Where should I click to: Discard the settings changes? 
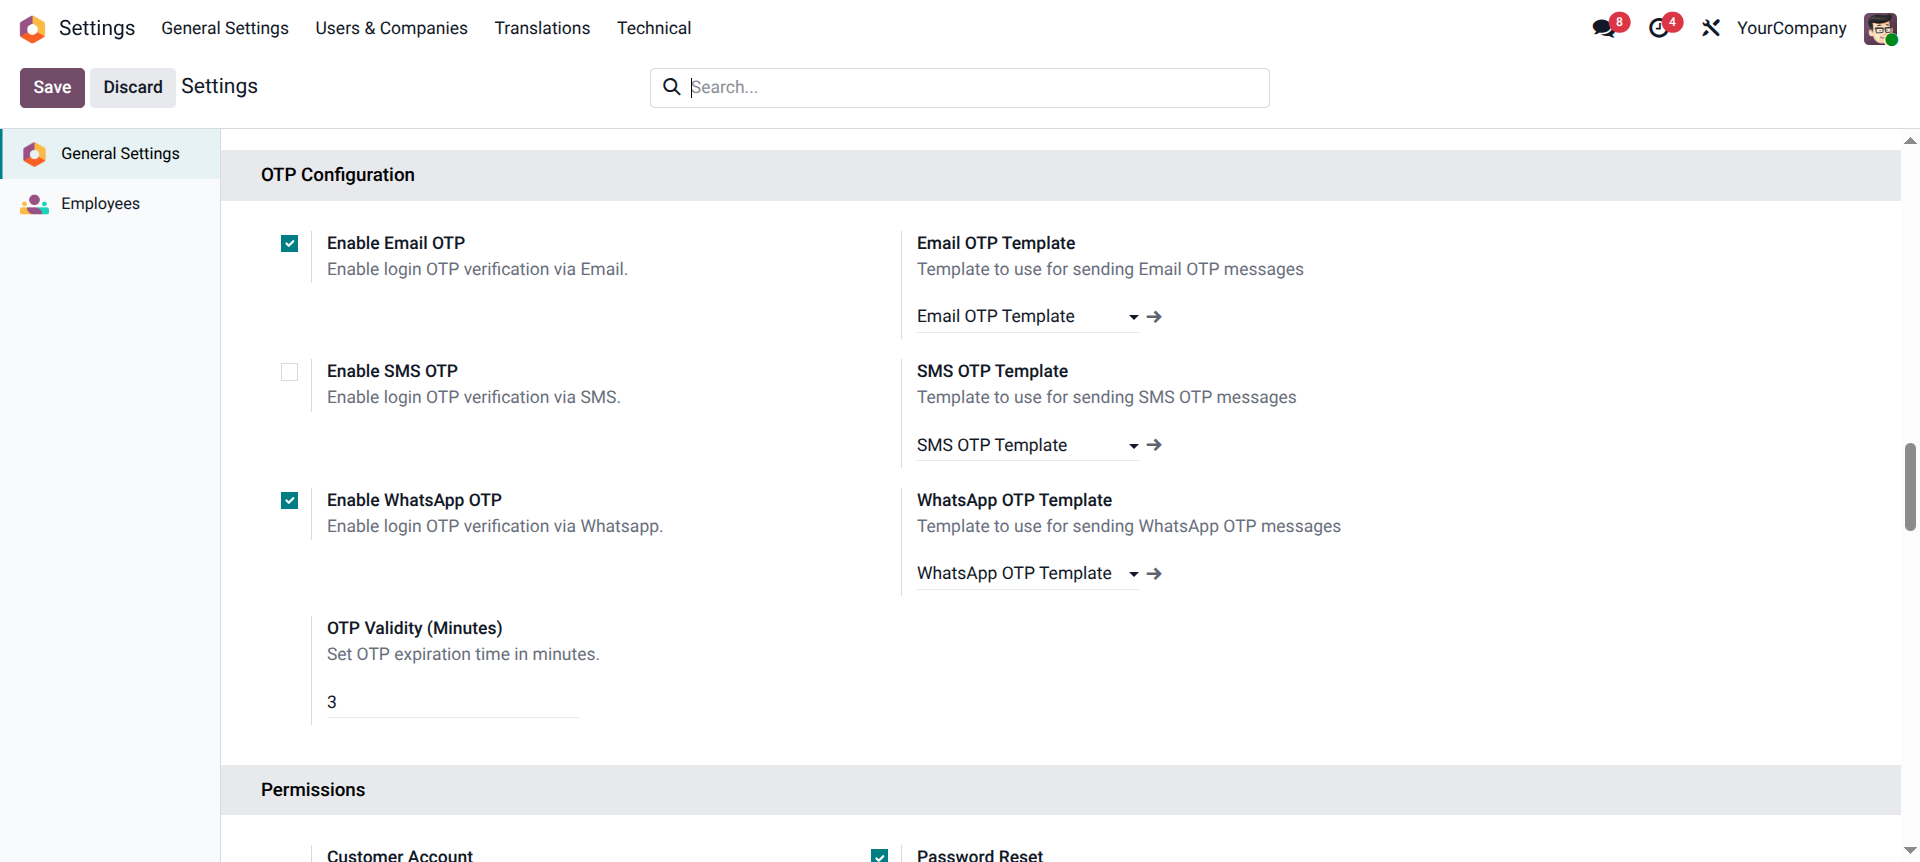click(132, 87)
